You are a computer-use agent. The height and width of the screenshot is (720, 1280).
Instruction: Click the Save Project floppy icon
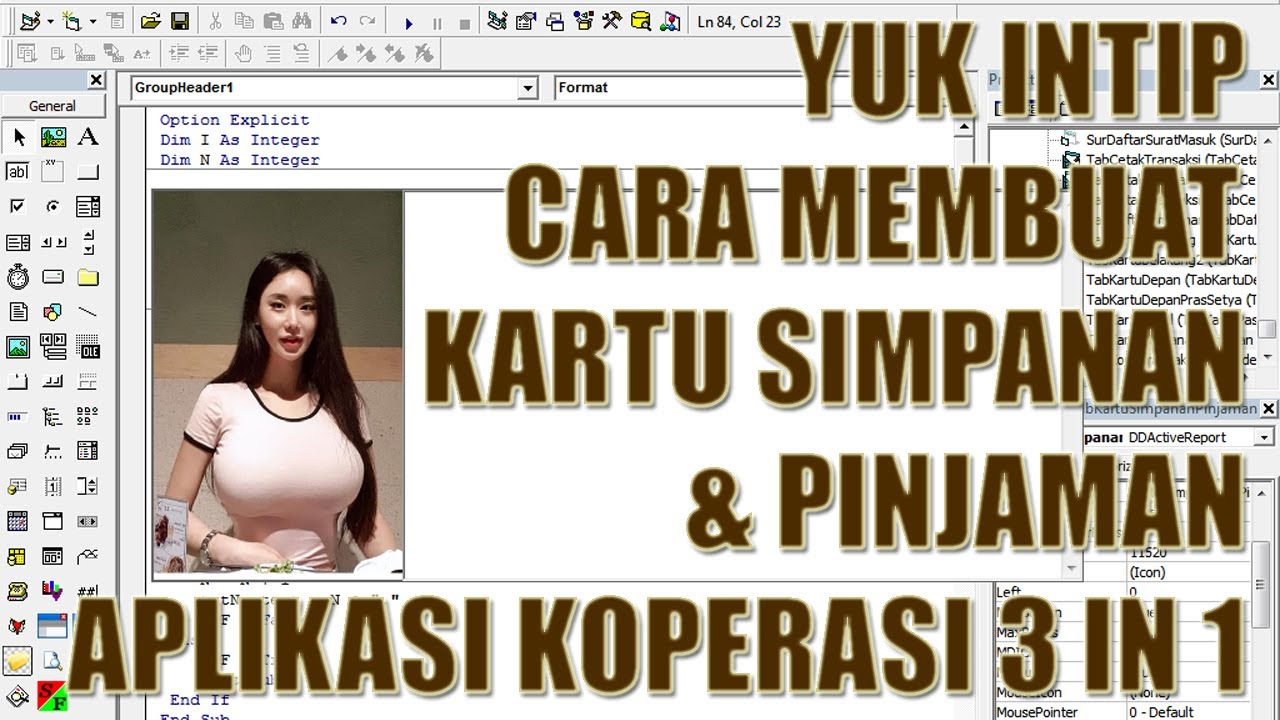[179, 21]
